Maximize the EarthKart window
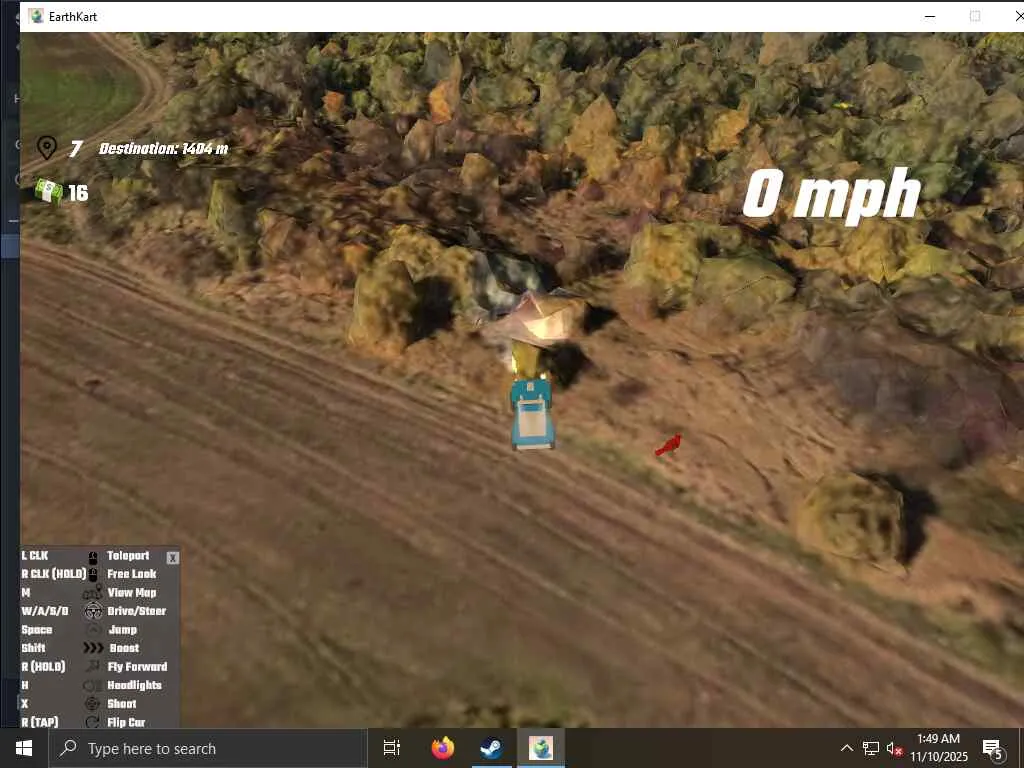The width and height of the screenshot is (1024, 768). tap(975, 16)
